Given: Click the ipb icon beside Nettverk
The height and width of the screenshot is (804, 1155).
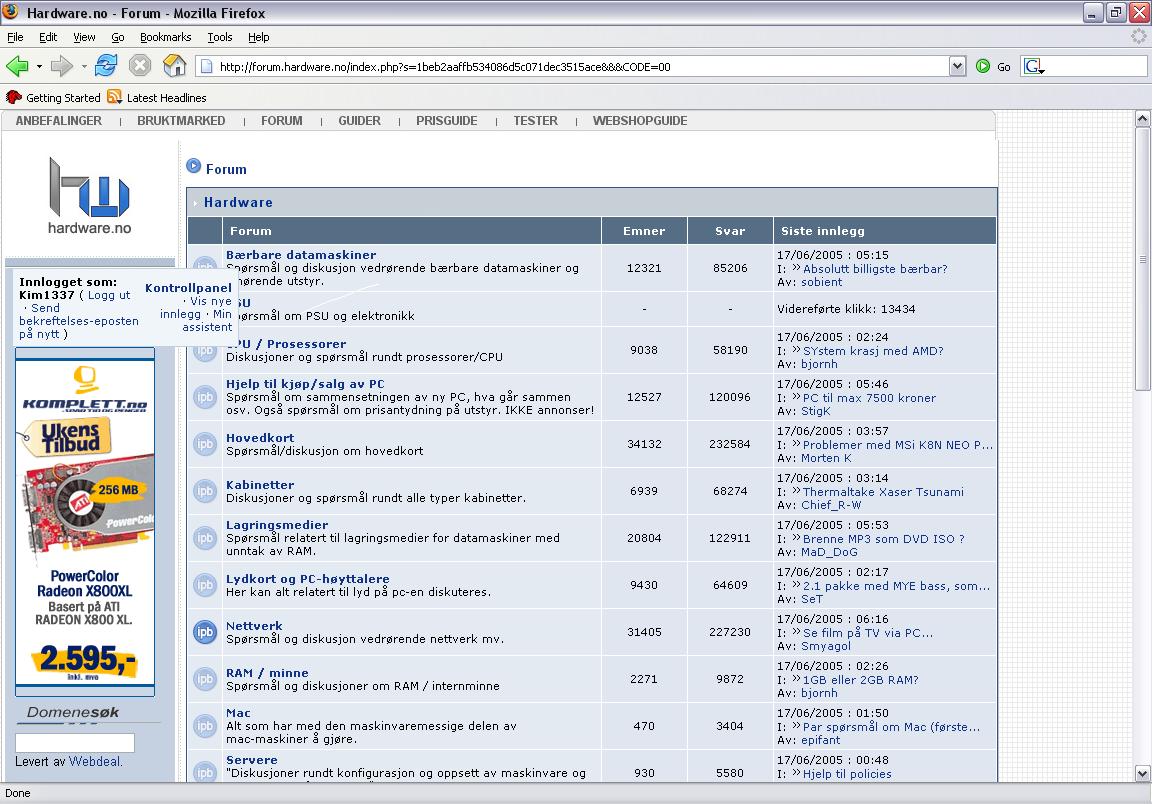Looking at the screenshot, I should tap(205, 632).
